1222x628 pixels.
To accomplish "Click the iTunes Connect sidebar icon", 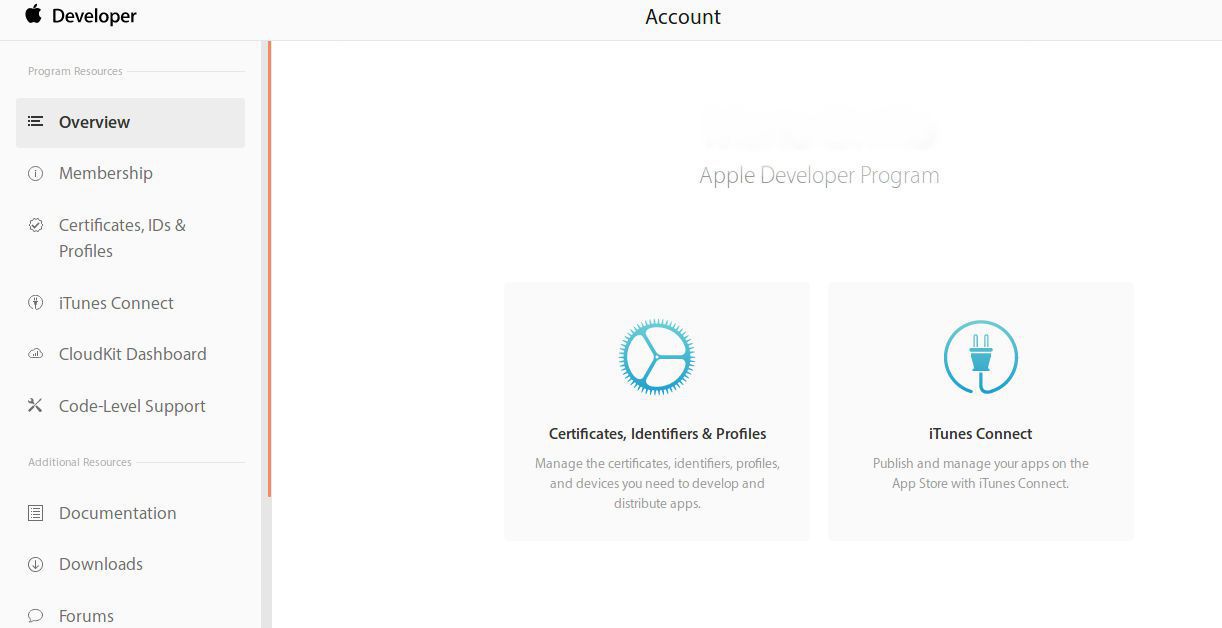I will [35, 303].
